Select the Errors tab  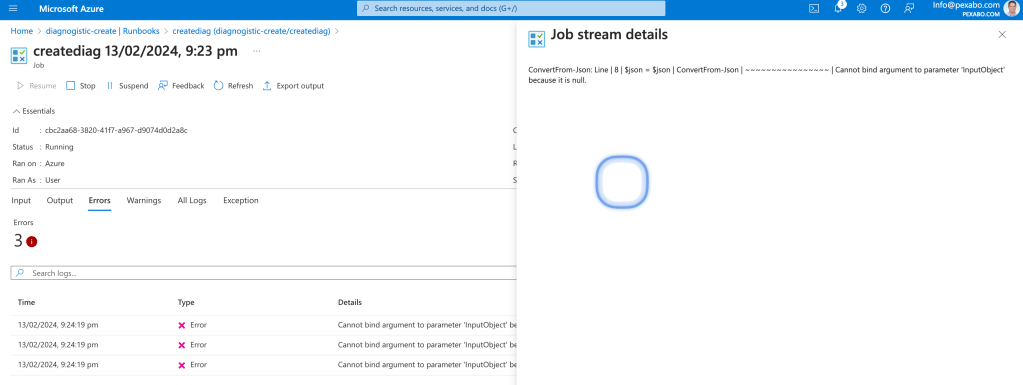click(x=100, y=200)
